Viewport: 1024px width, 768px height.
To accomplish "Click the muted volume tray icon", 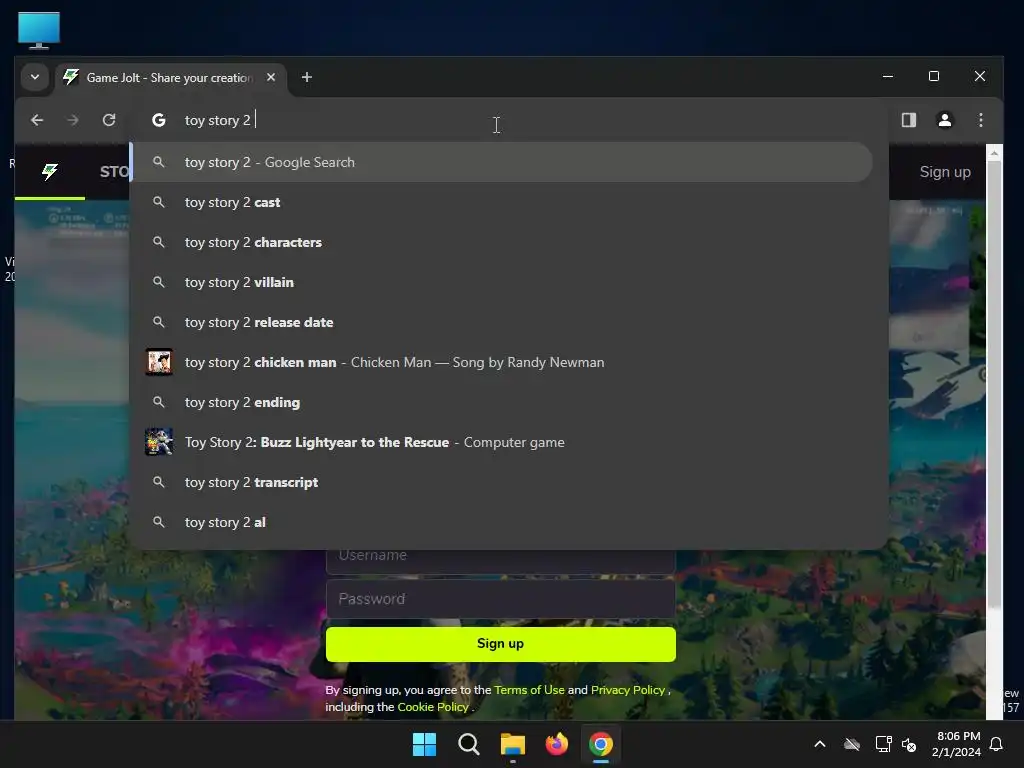I will pos(908,744).
